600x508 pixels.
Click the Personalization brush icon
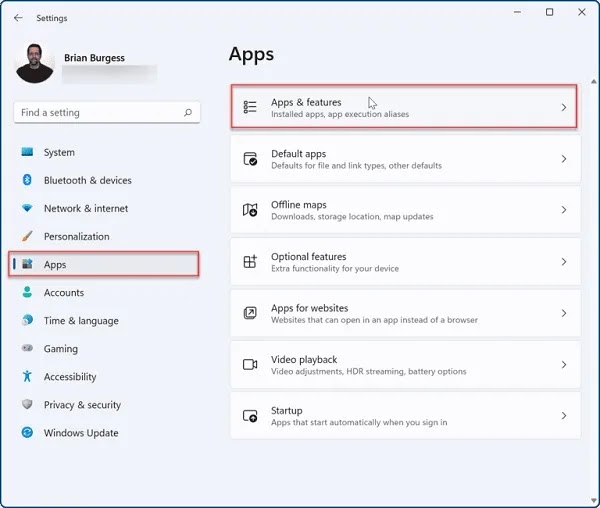pyautogui.click(x=27, y=236)
